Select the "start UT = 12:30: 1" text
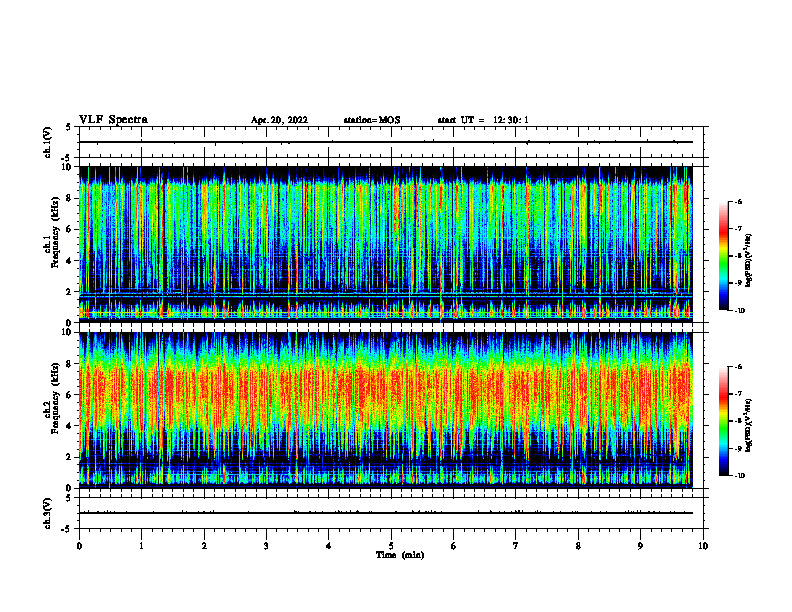 pos(483,120)
